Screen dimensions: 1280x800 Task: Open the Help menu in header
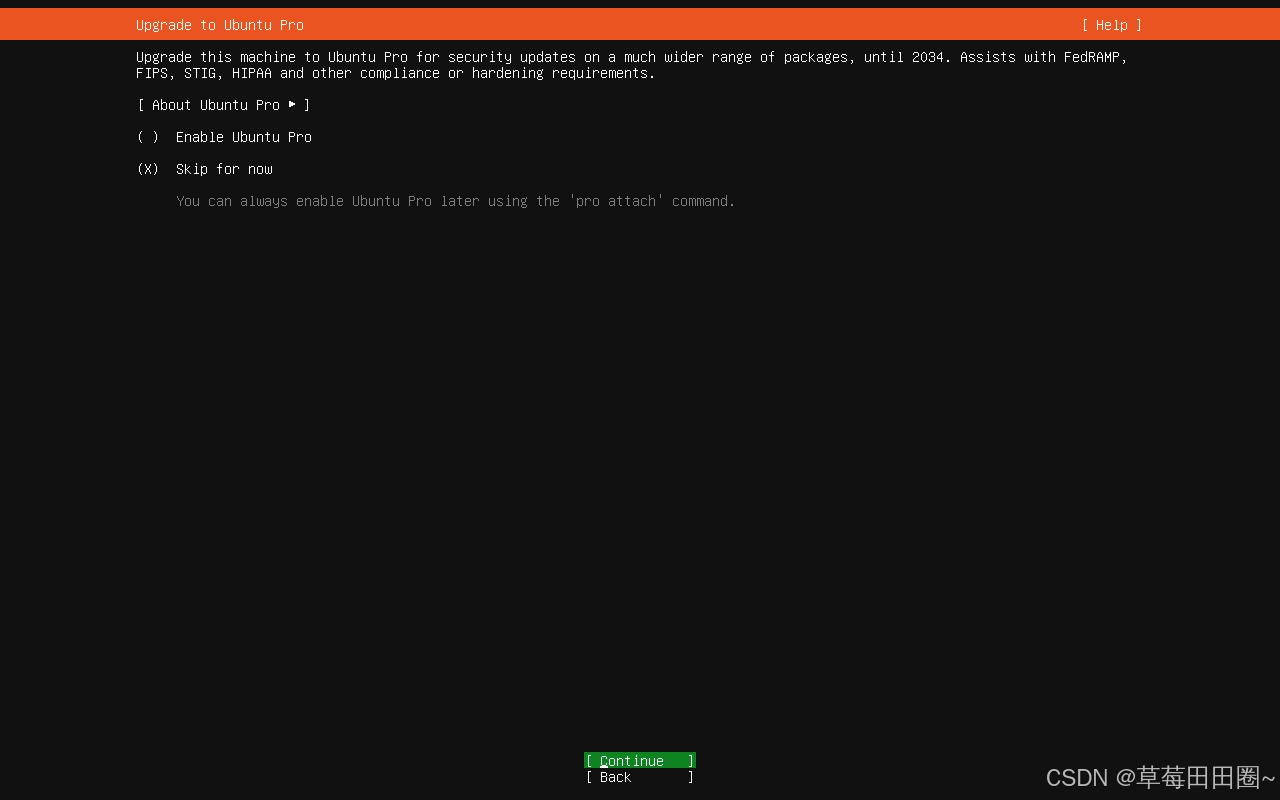(1112, 25)
